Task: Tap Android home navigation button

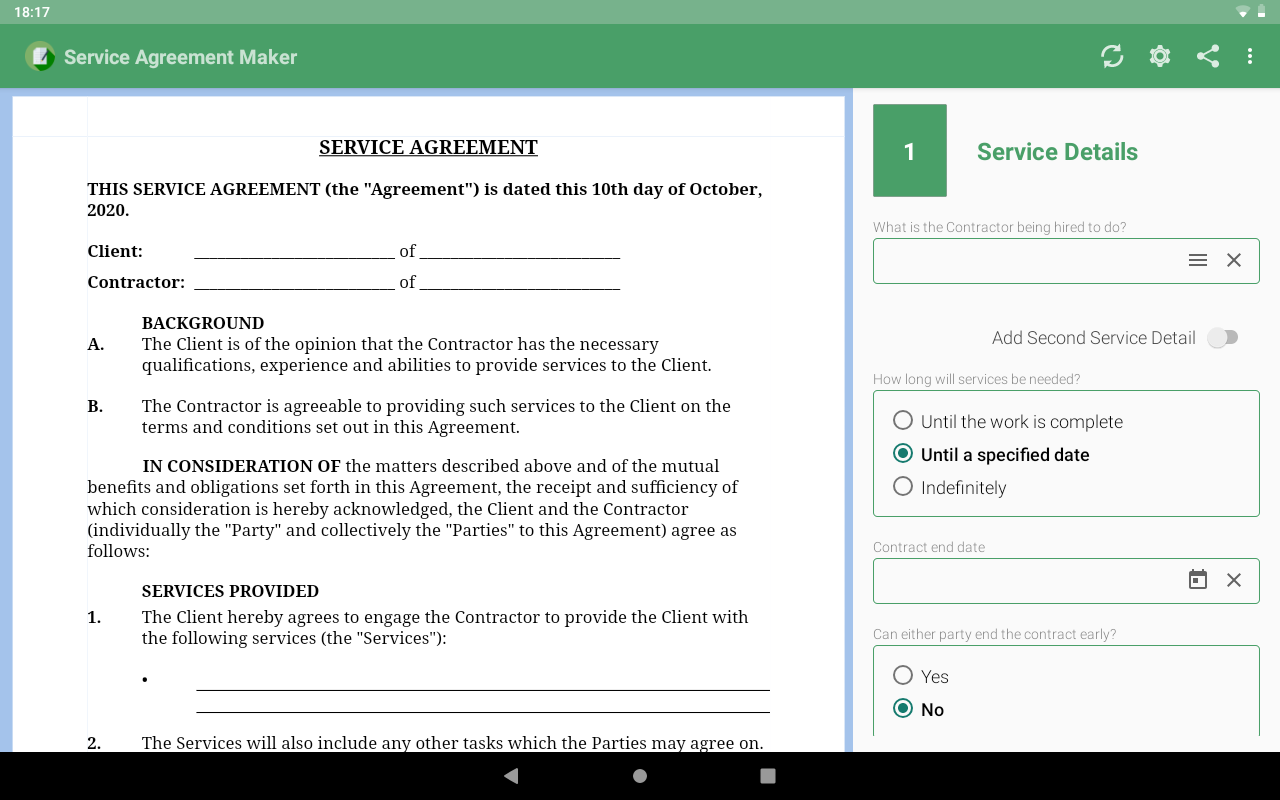Action: coord(640,776)
